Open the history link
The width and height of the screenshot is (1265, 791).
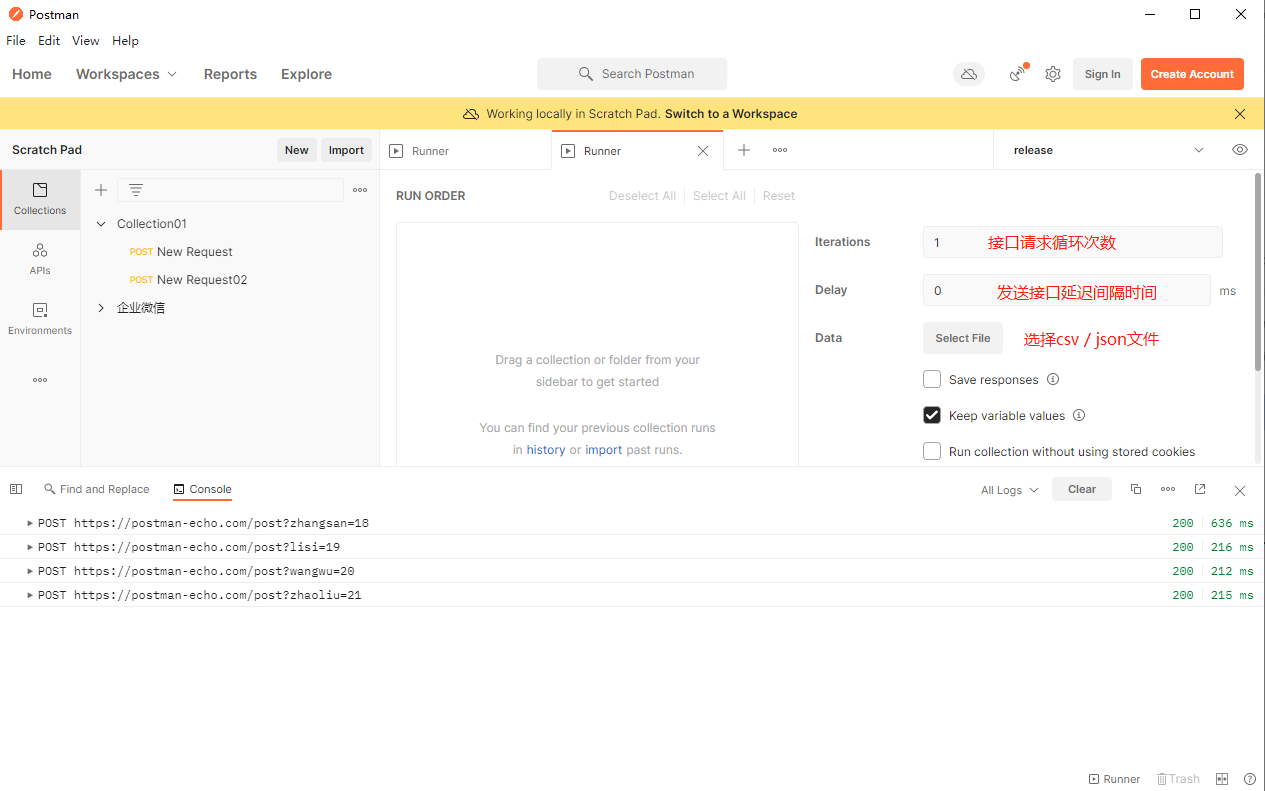546,450
